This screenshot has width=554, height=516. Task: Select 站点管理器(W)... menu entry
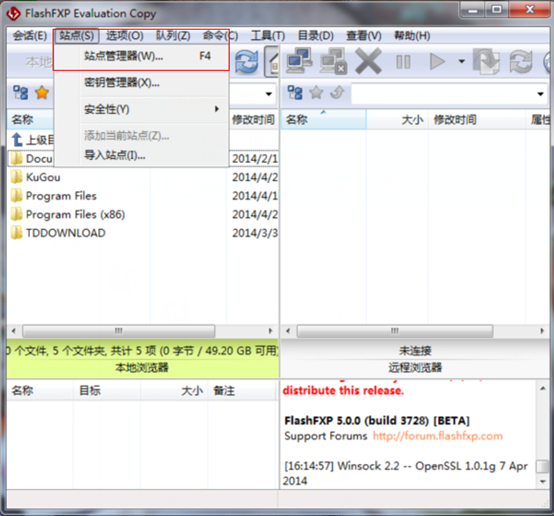pyautogui.click(x=141, y=56)
